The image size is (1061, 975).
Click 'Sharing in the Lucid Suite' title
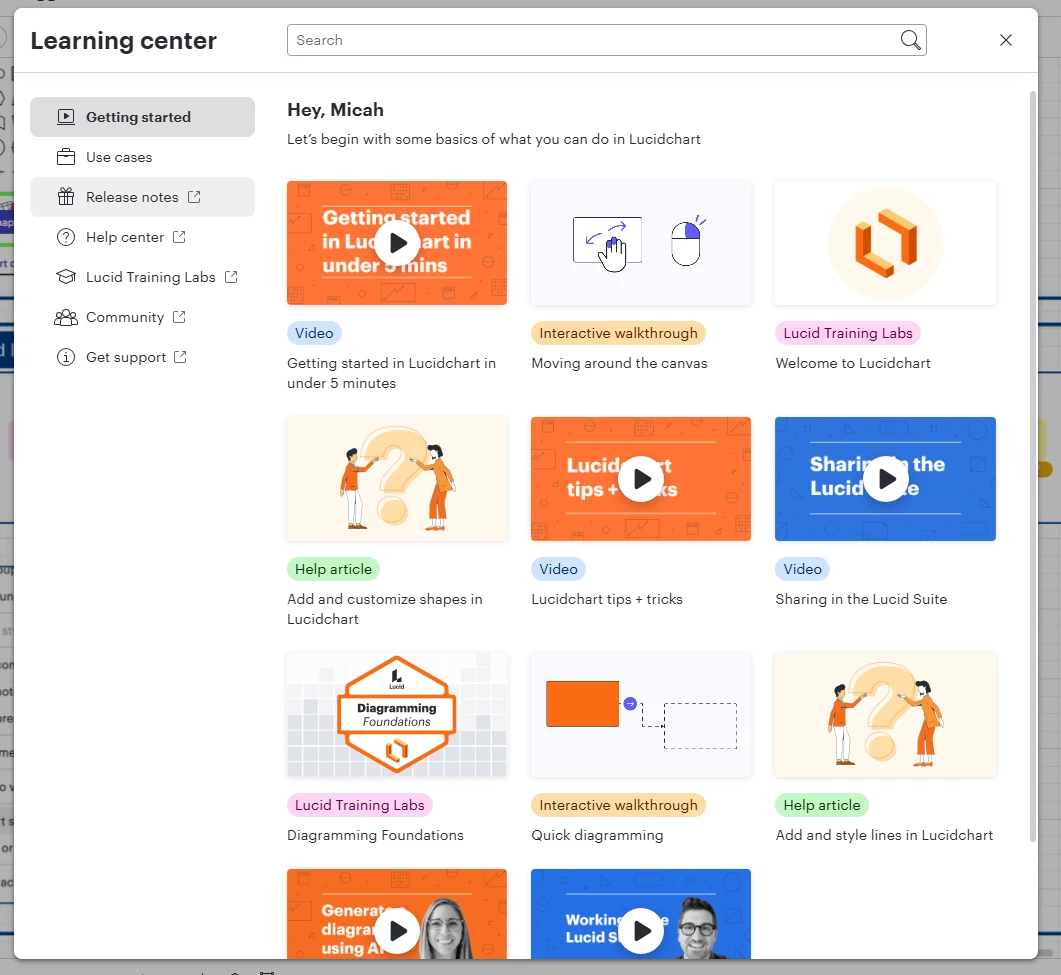[x=861, y=599]
